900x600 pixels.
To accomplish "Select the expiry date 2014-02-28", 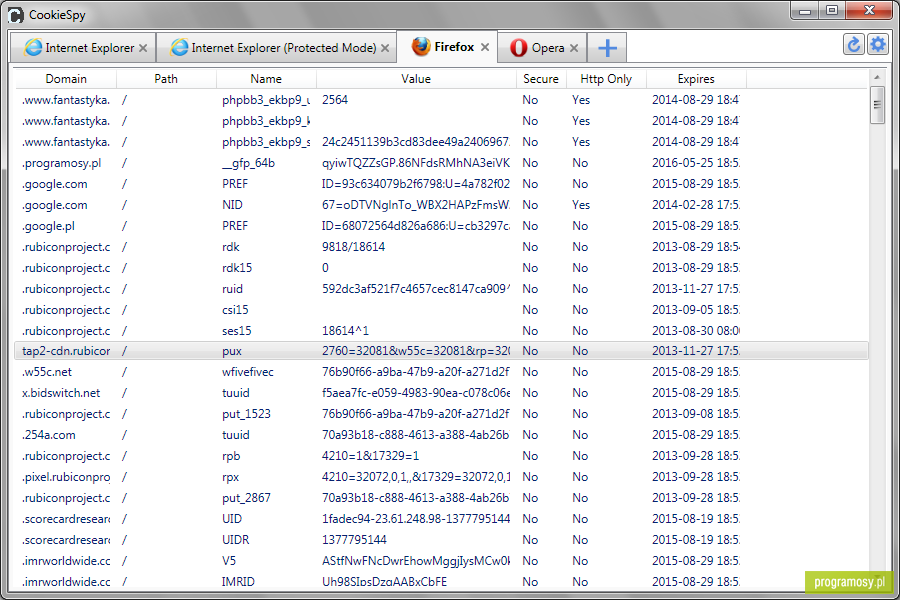I will tap(696, 205).
